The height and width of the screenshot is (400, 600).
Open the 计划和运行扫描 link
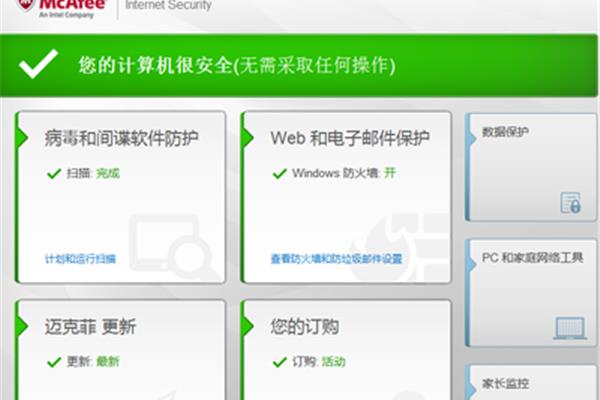coord(80,259)
